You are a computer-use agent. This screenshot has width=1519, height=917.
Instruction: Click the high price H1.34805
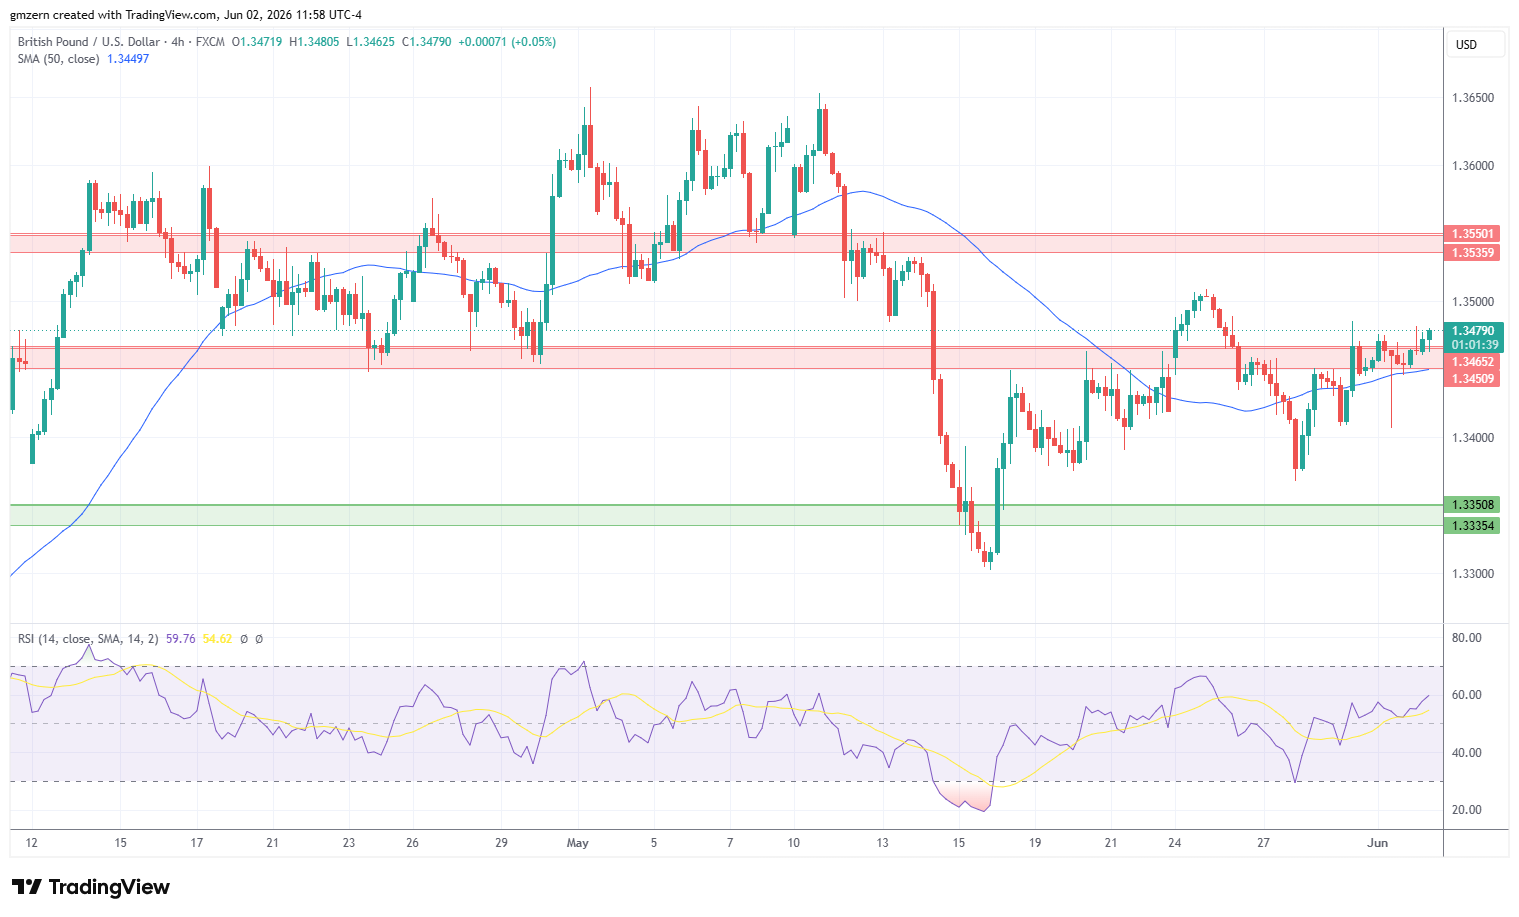(314, 42)
